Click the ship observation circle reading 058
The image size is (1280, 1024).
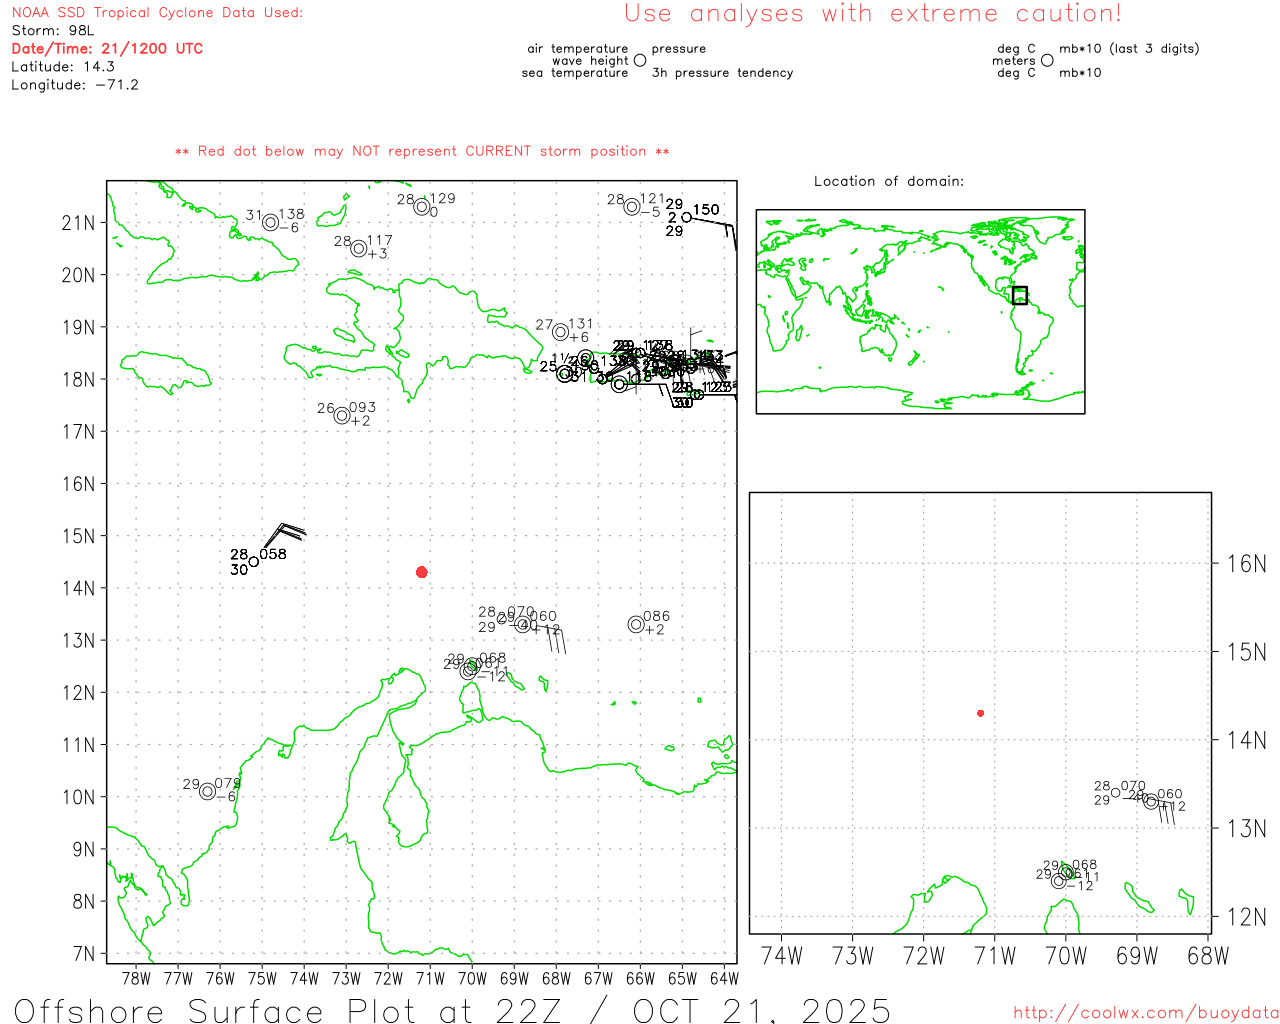tap(254, 562)
